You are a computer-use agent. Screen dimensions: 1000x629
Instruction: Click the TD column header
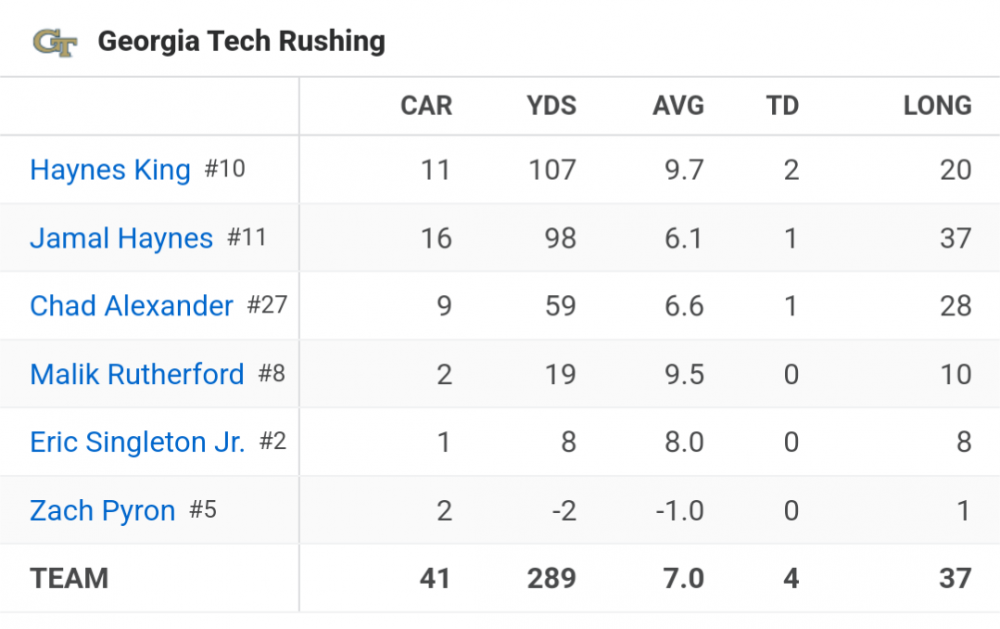click(782, 106)
